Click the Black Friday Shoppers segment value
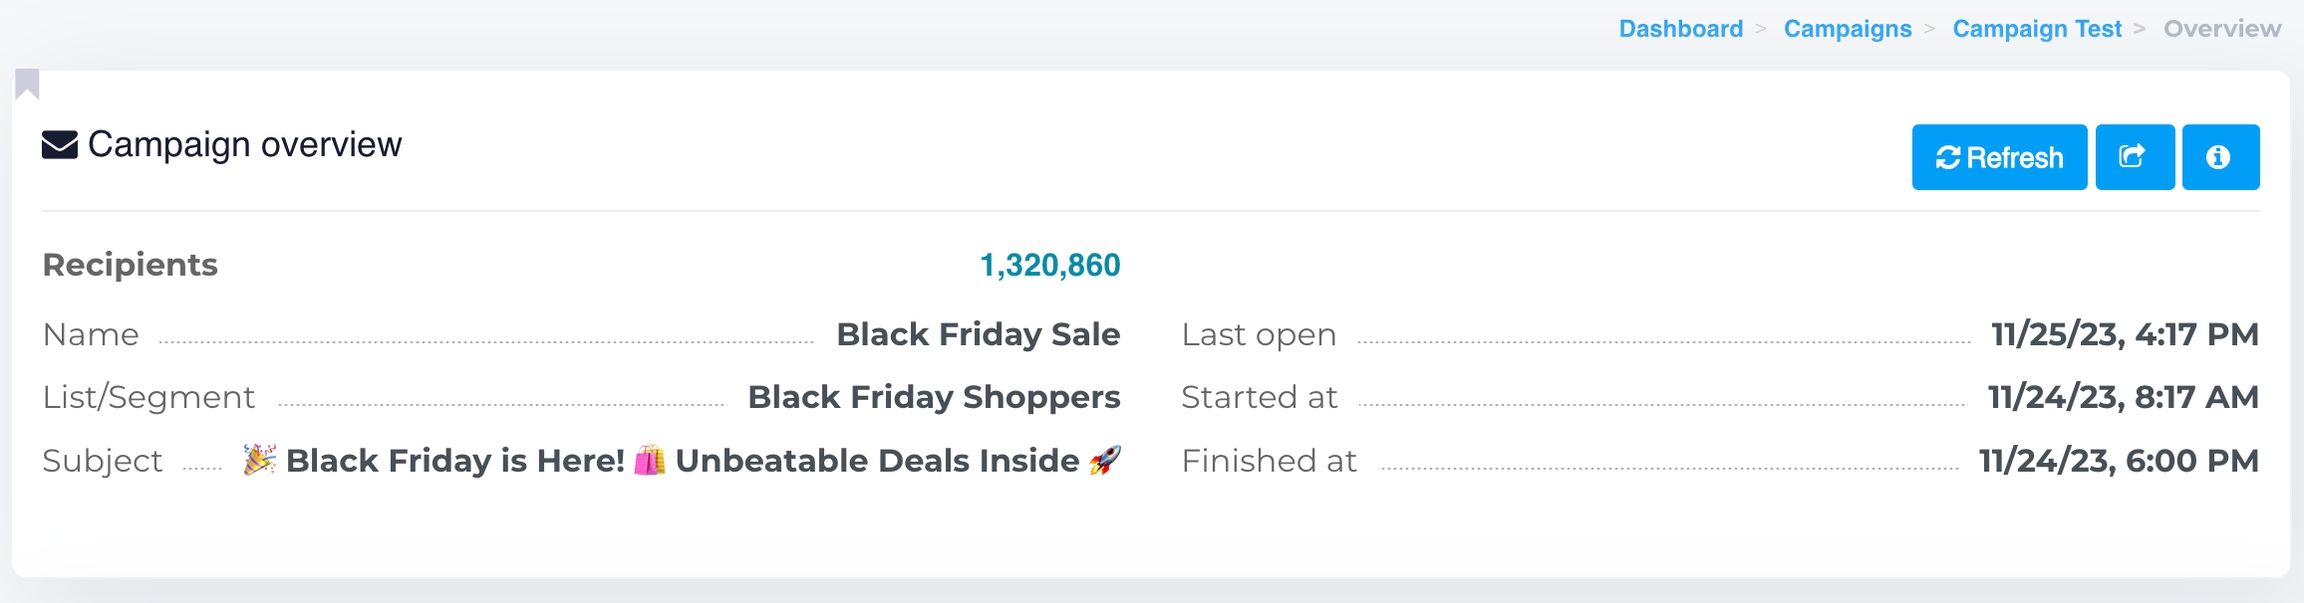Screen dimensions: 2304x603 pos(933,397)
